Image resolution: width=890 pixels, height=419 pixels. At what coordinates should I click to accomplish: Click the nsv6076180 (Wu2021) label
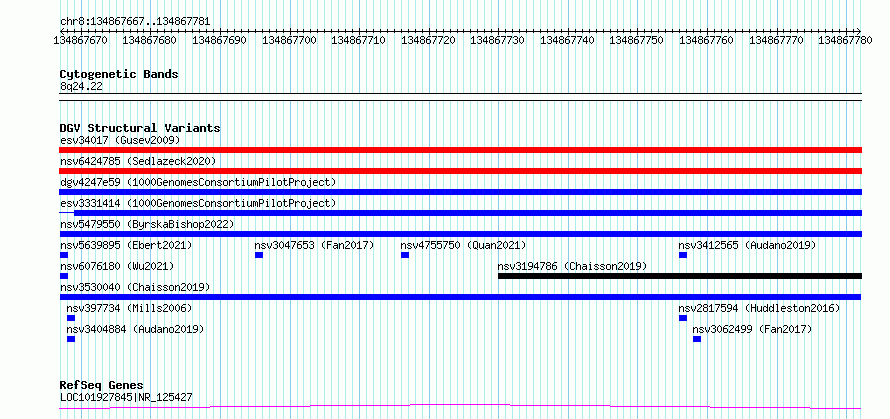[117, 266]
